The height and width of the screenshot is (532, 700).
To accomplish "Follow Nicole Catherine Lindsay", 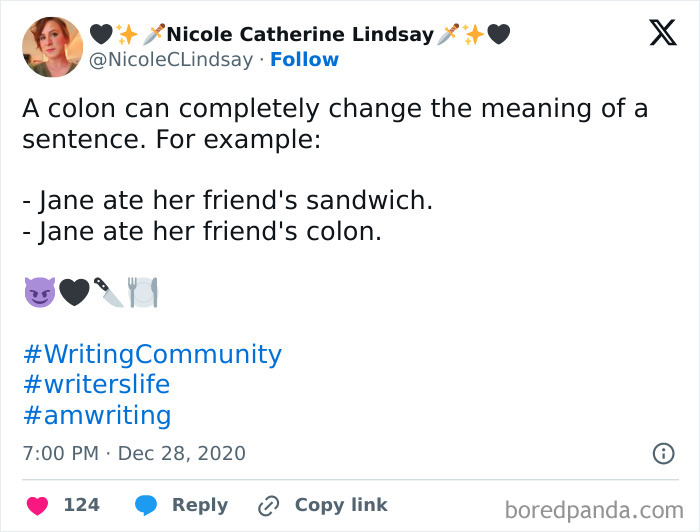I will (x=304, y=60).
